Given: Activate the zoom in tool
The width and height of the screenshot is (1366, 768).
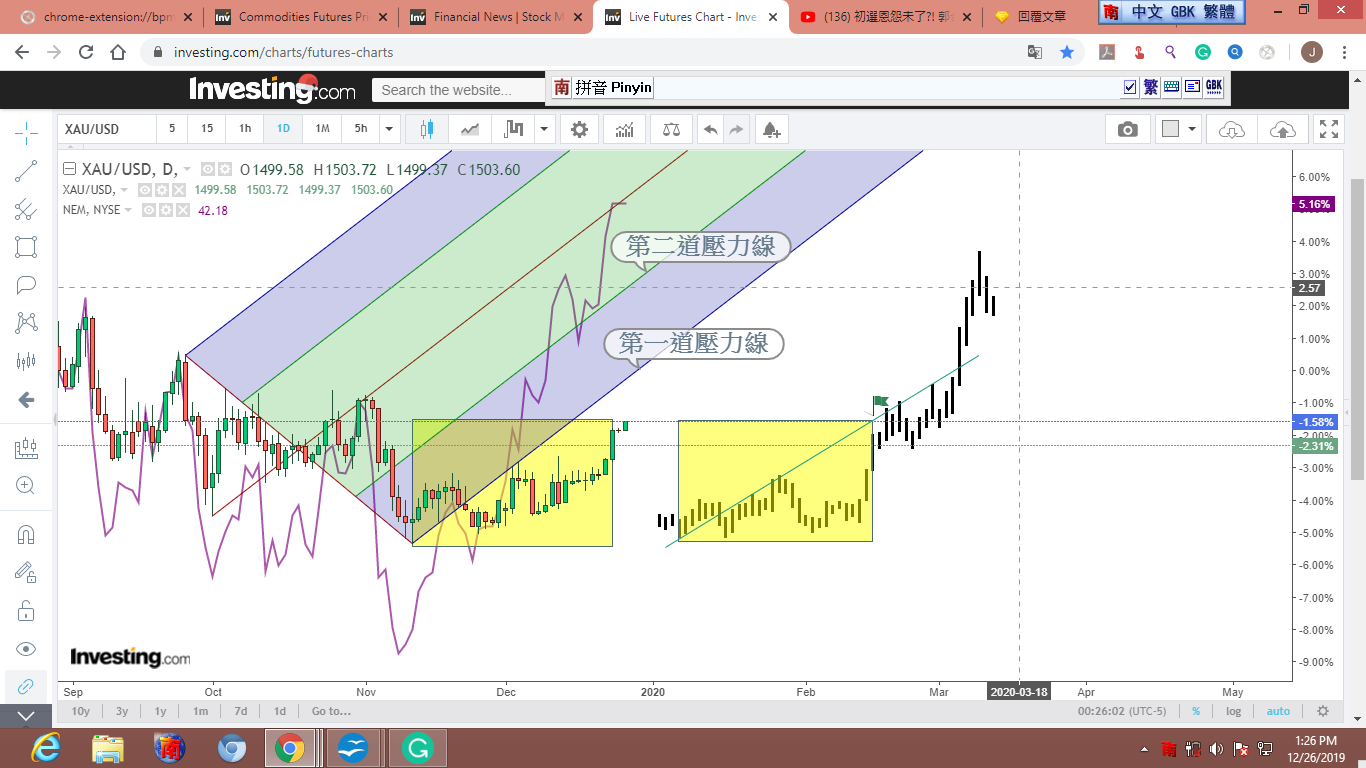Looking at the screenshot, I should [x=26, y=486].
